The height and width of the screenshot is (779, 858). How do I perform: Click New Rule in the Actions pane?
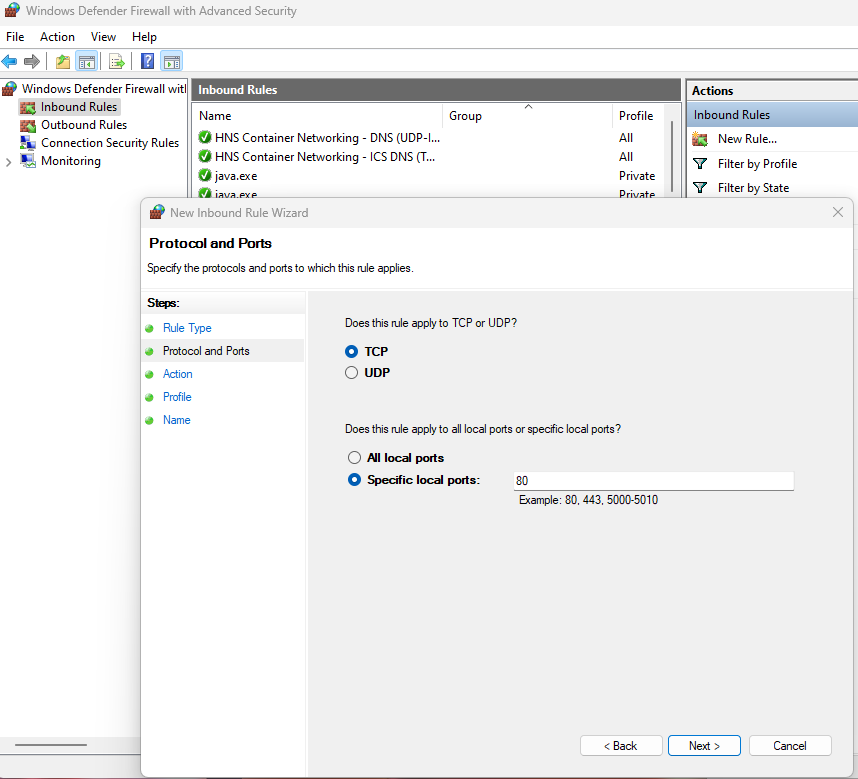(746, 139)
